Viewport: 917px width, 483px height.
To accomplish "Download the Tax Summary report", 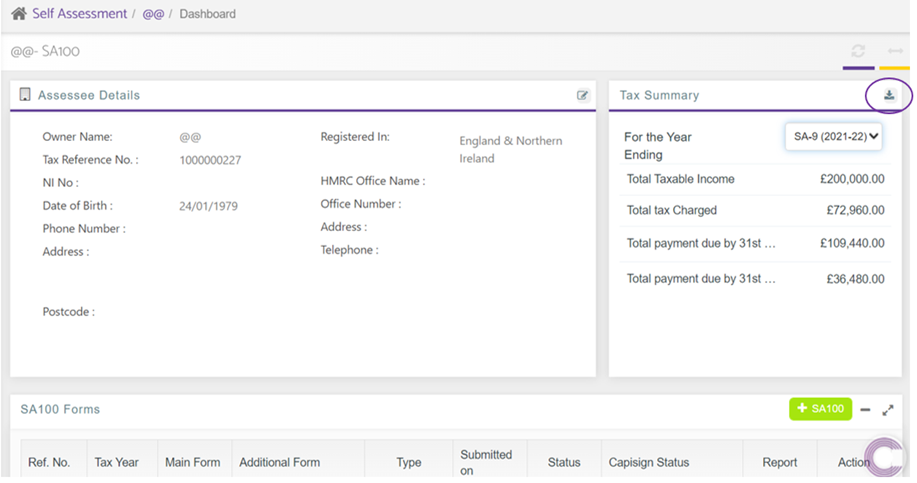I will [x=889, y=95].
